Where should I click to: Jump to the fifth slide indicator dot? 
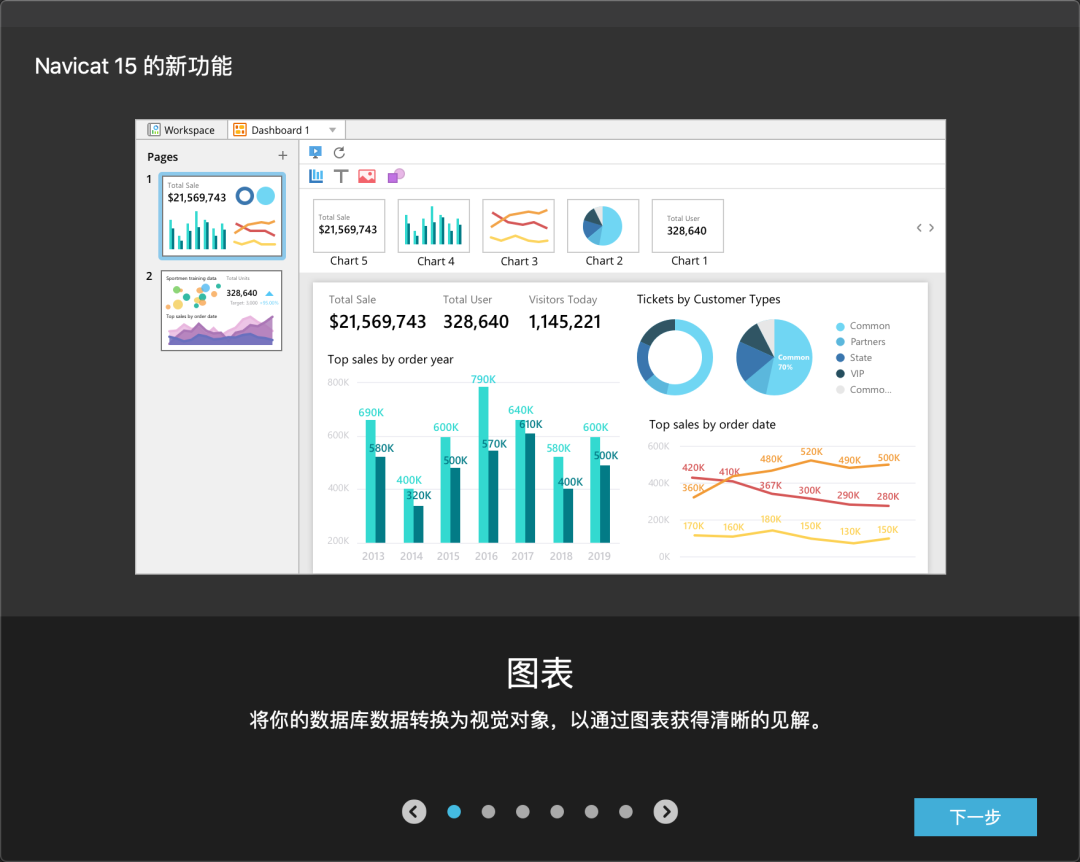point(592,812)
